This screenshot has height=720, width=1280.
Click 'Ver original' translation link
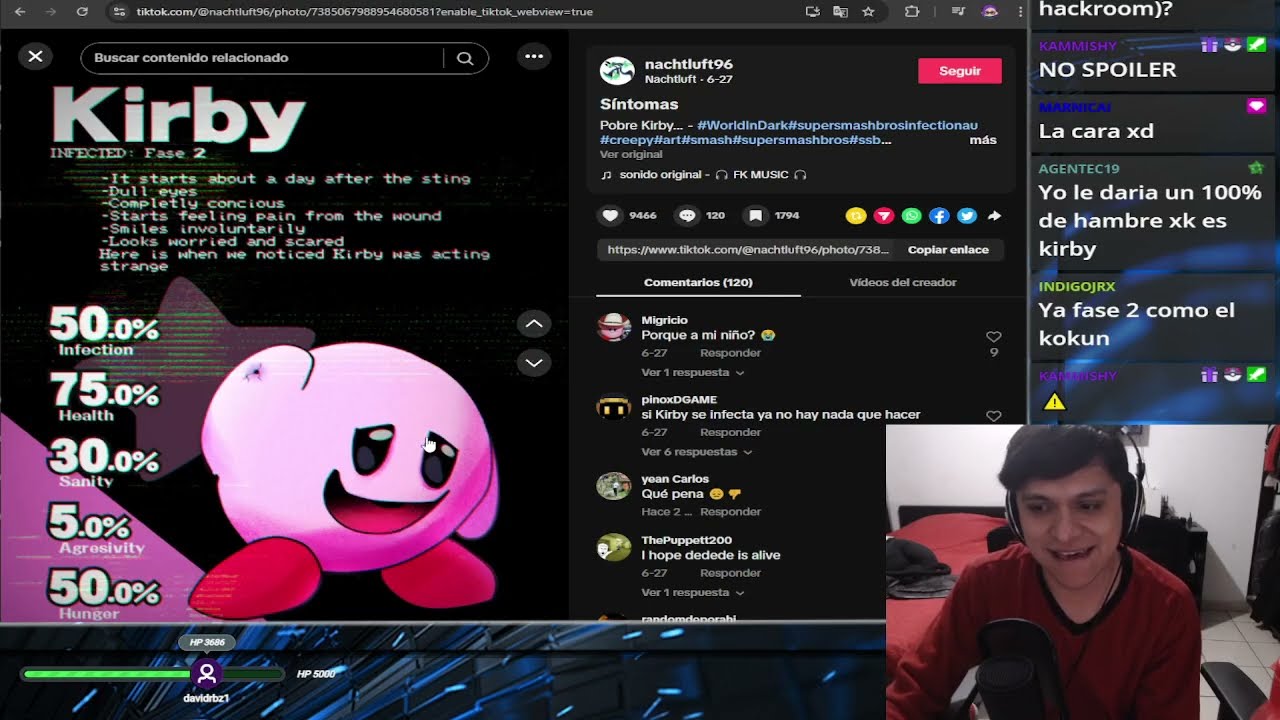pos(631,154)
